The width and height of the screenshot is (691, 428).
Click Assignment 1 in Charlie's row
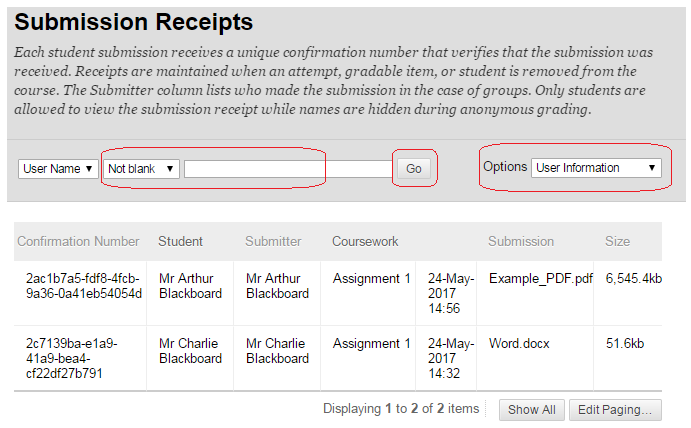(x=371, y=343)
